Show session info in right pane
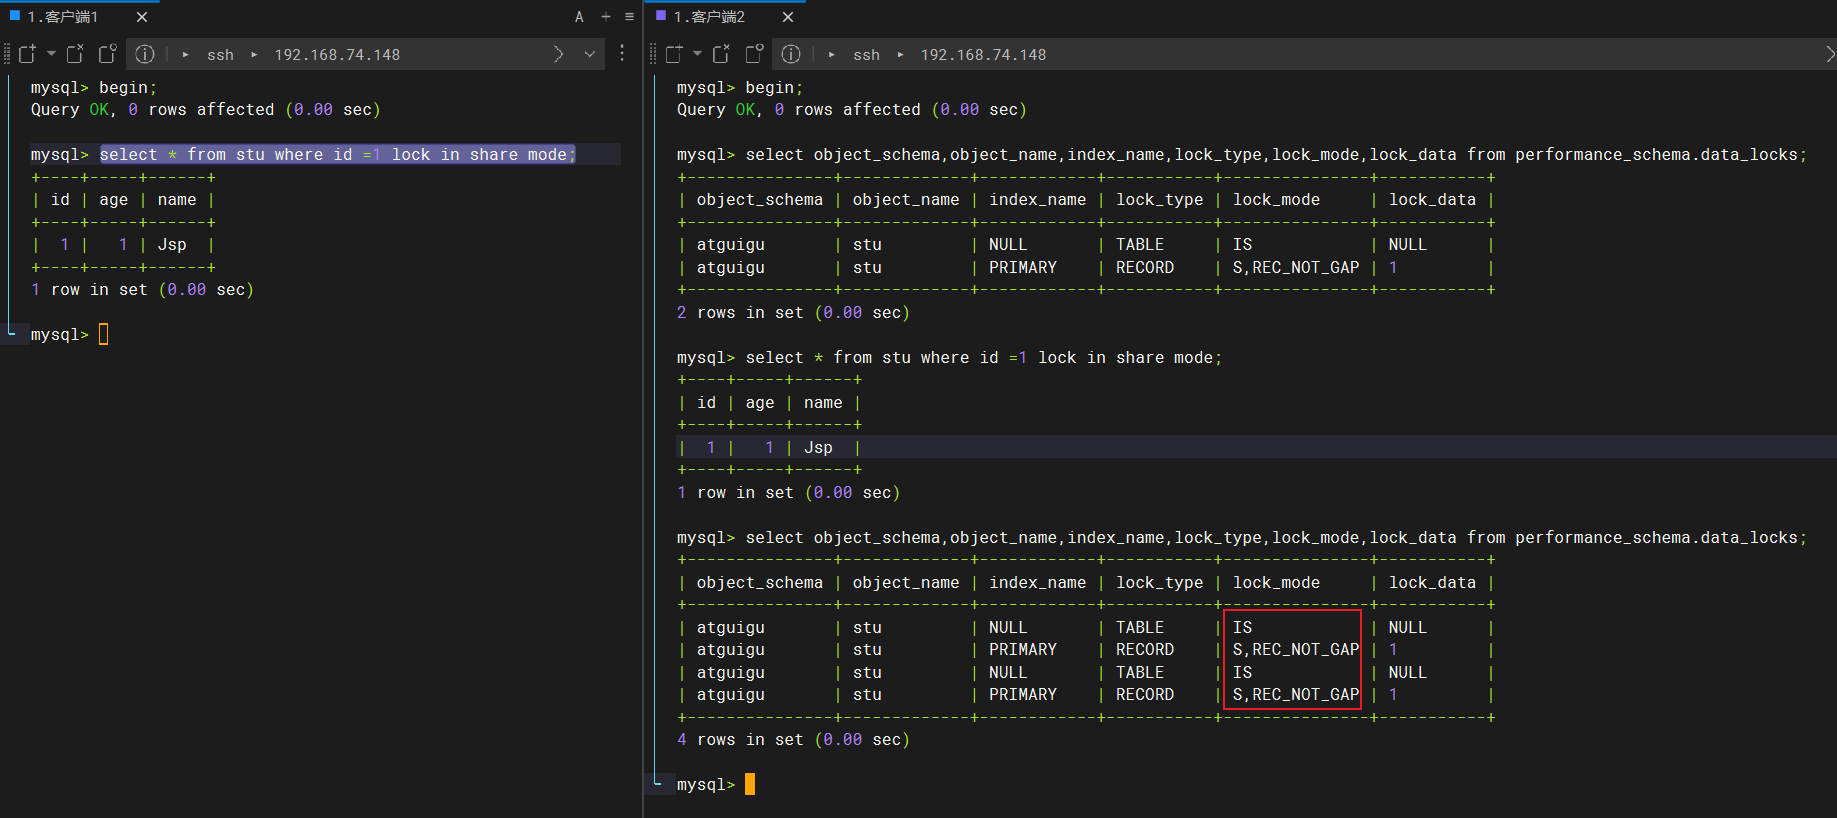The height and width of the screenshot is (818, 1837). (791, 54)
